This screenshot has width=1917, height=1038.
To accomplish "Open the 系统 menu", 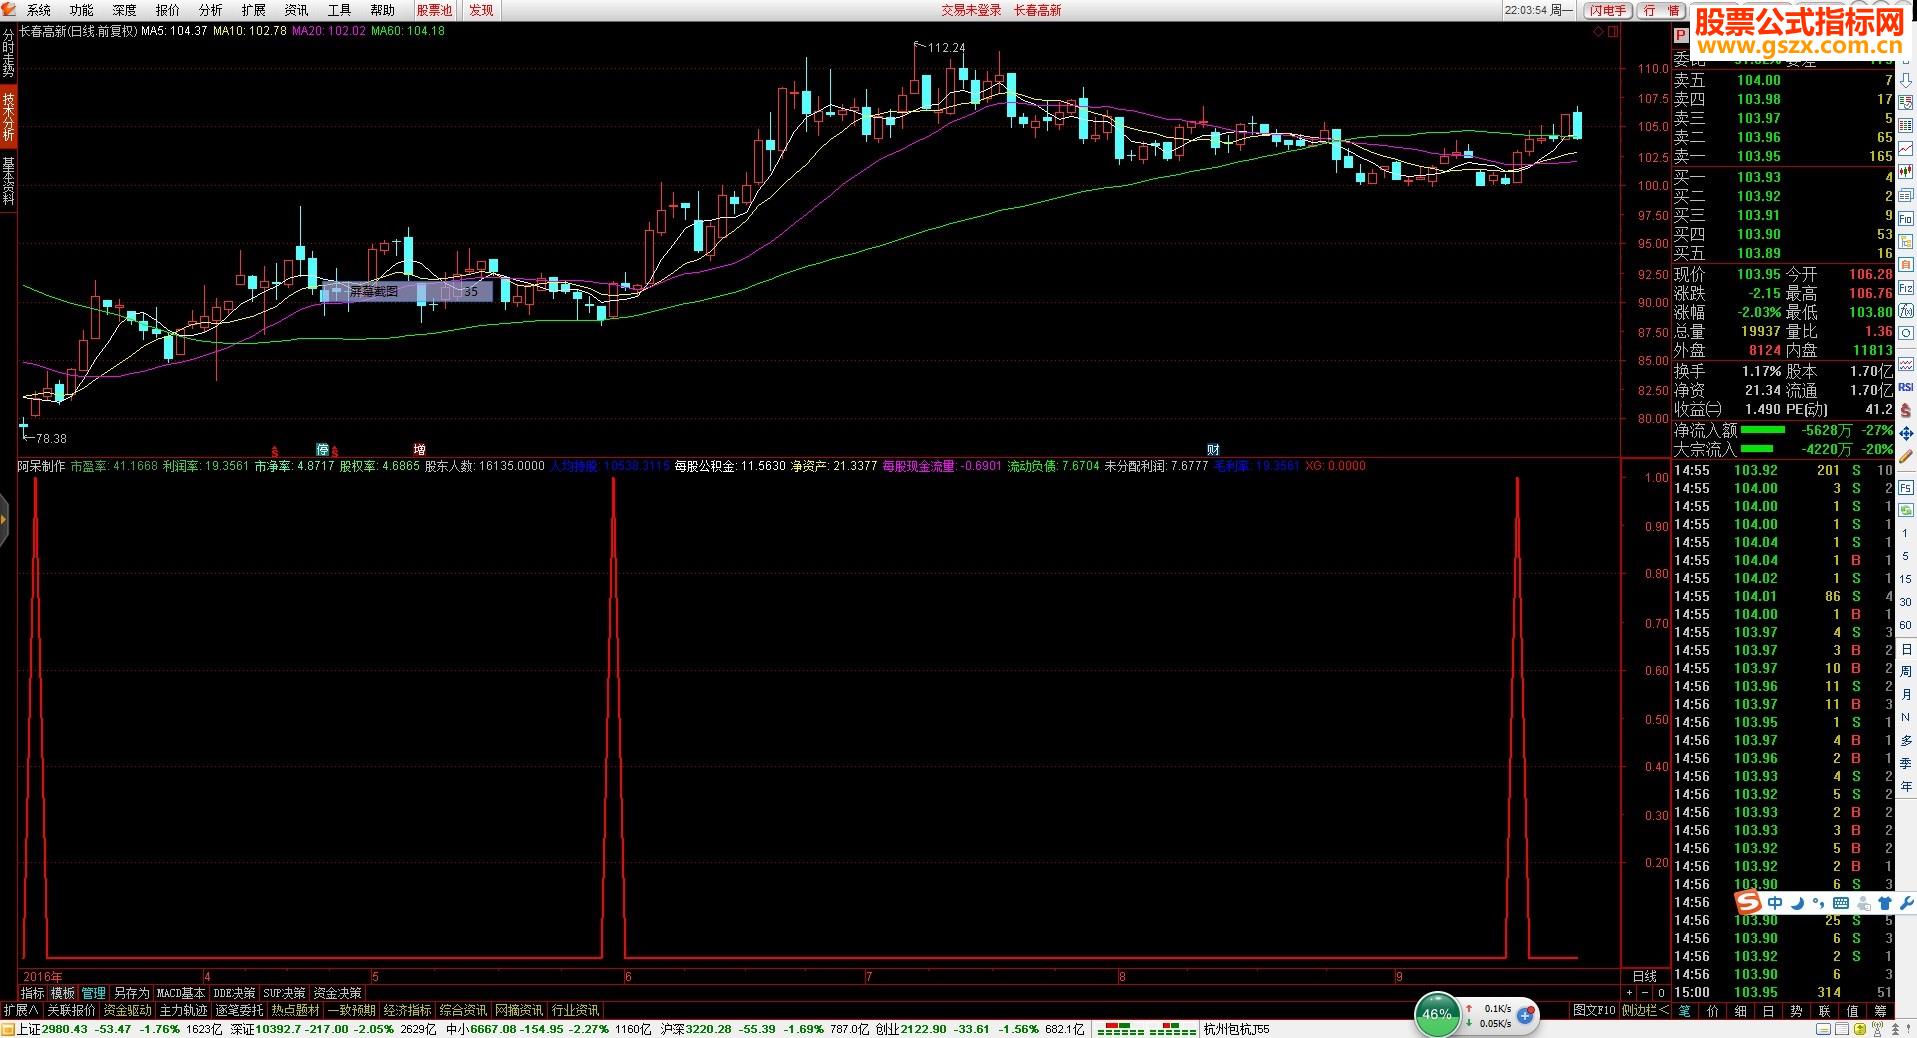I will pos(38,10).
